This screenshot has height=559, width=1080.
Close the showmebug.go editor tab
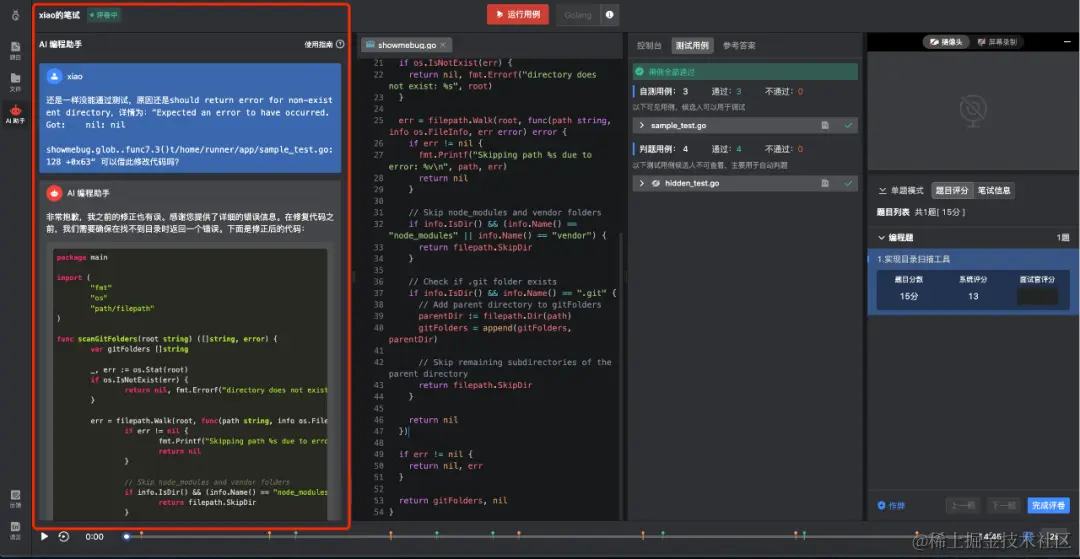tap(443, 45)
